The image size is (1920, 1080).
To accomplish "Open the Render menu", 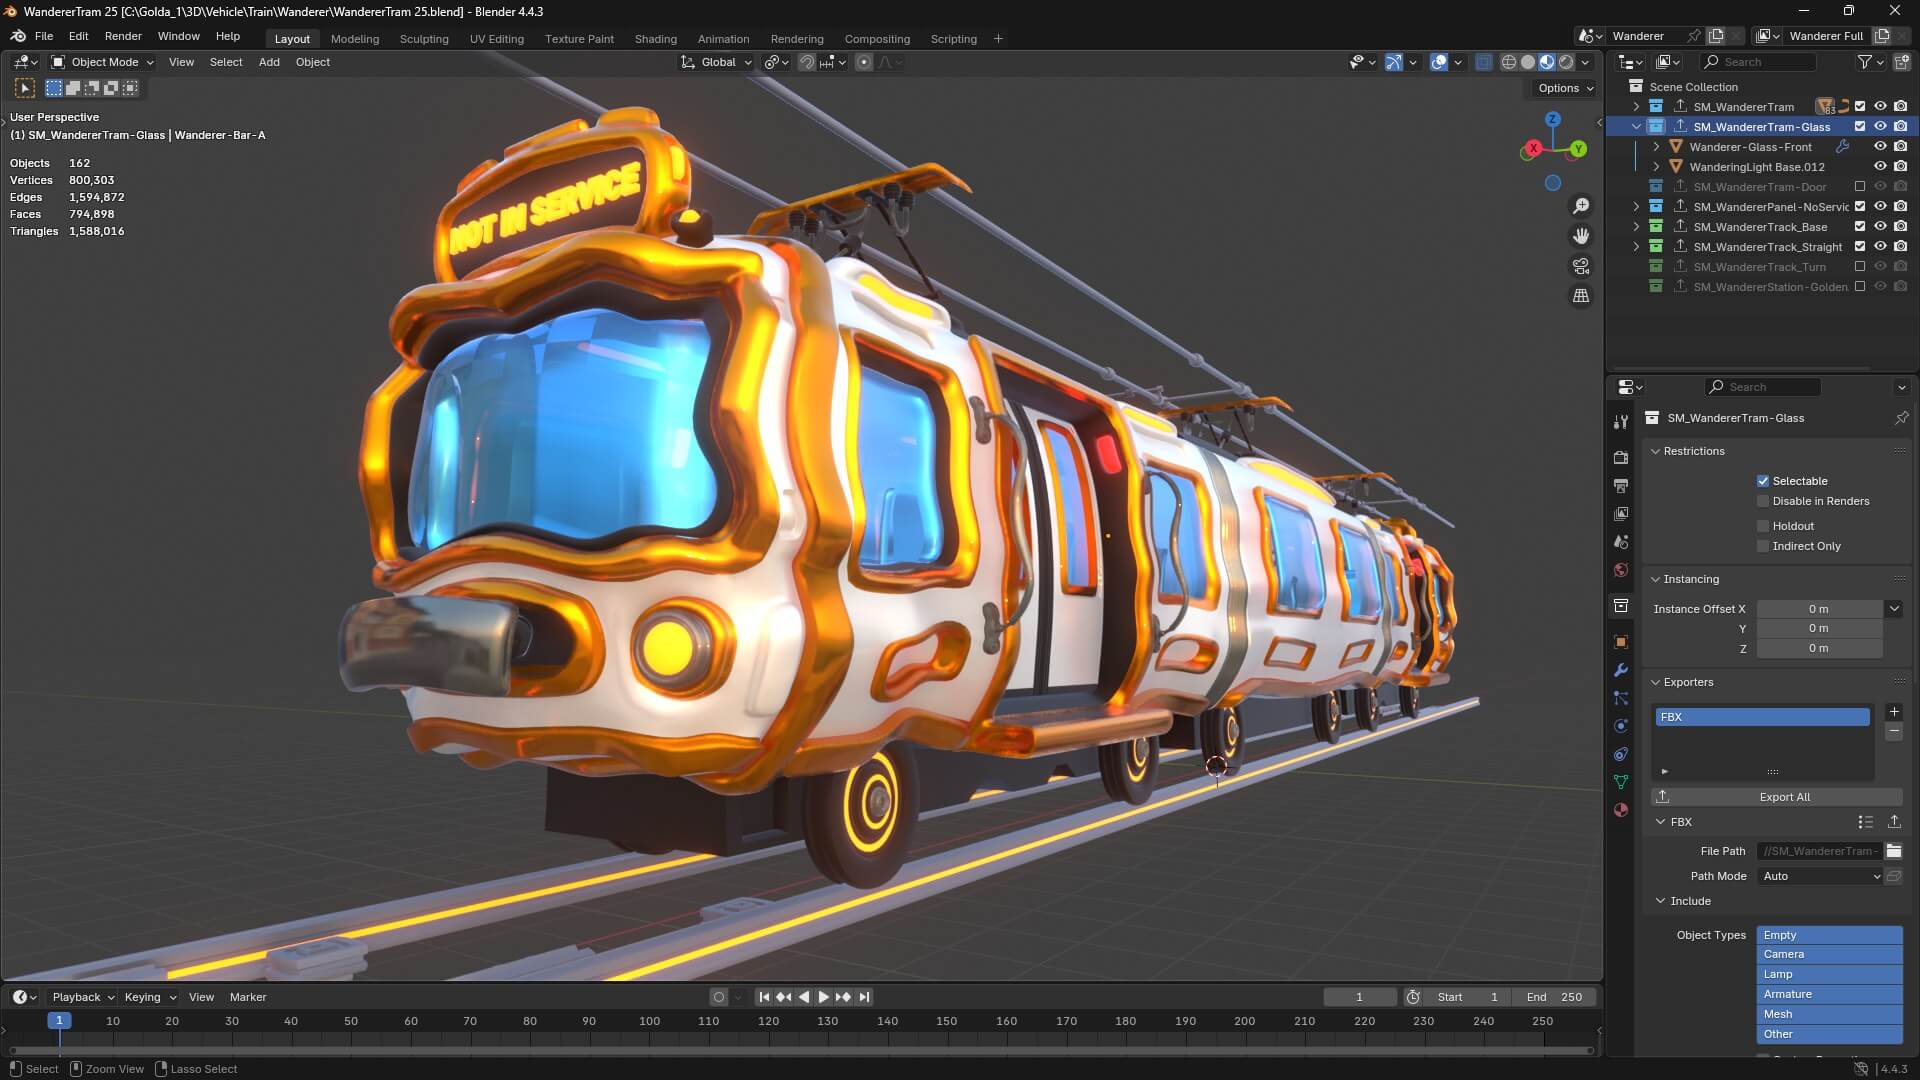I will [x=123, y=36].
